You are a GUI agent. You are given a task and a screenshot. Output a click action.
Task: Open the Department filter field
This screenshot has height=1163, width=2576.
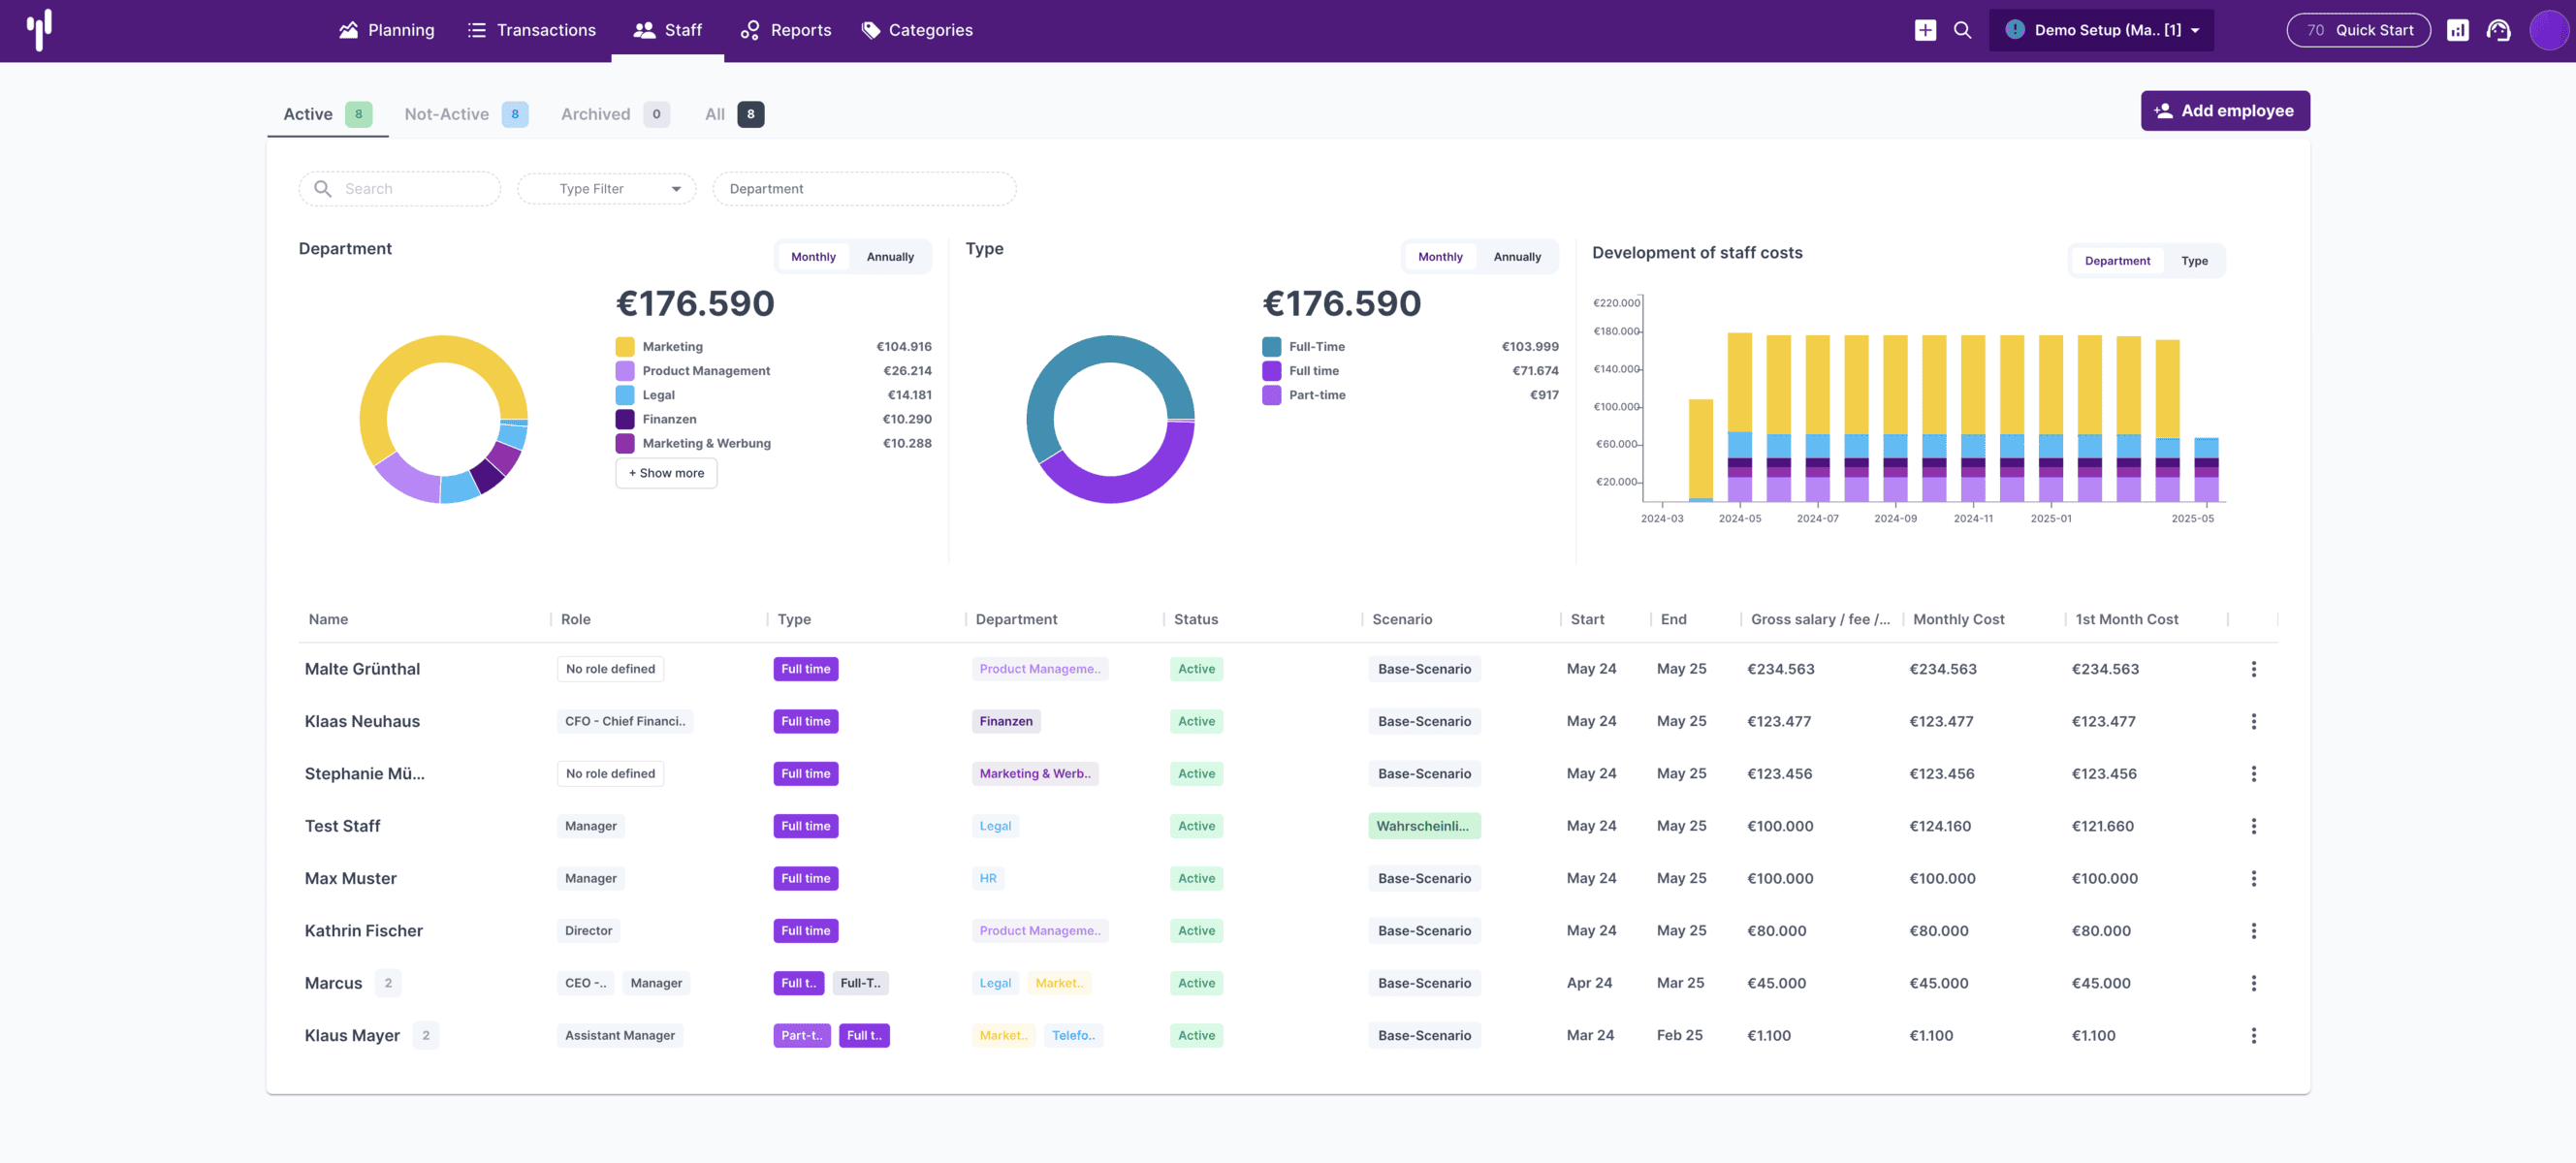pos(863,189)
